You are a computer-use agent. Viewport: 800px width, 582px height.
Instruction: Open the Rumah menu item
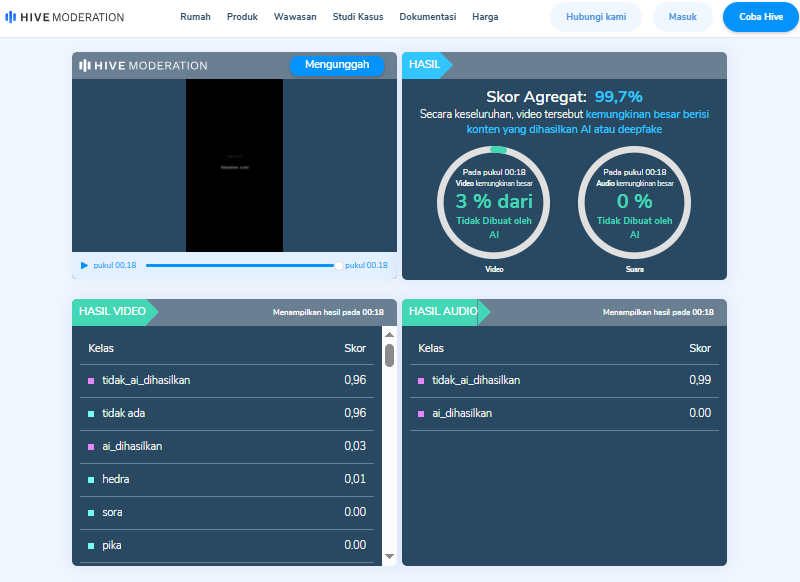(195, 17)
